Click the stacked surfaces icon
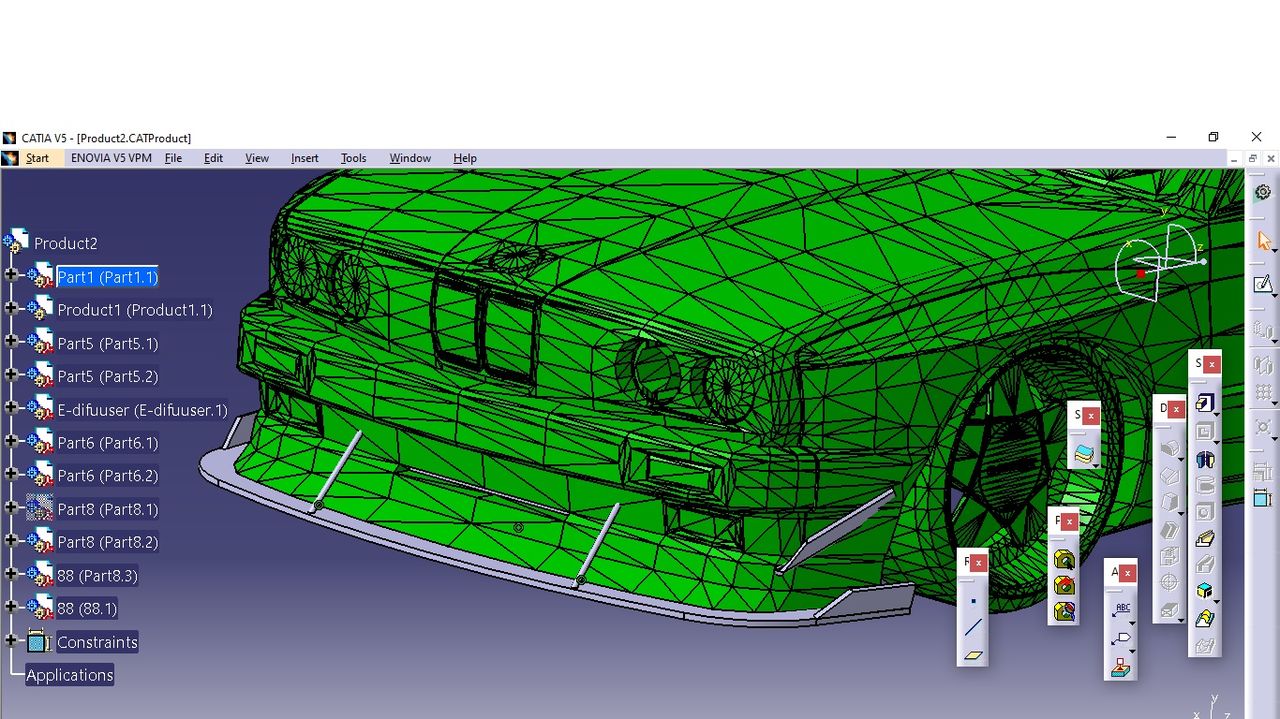1280x719 pixels. click(x=1084, y=454)
